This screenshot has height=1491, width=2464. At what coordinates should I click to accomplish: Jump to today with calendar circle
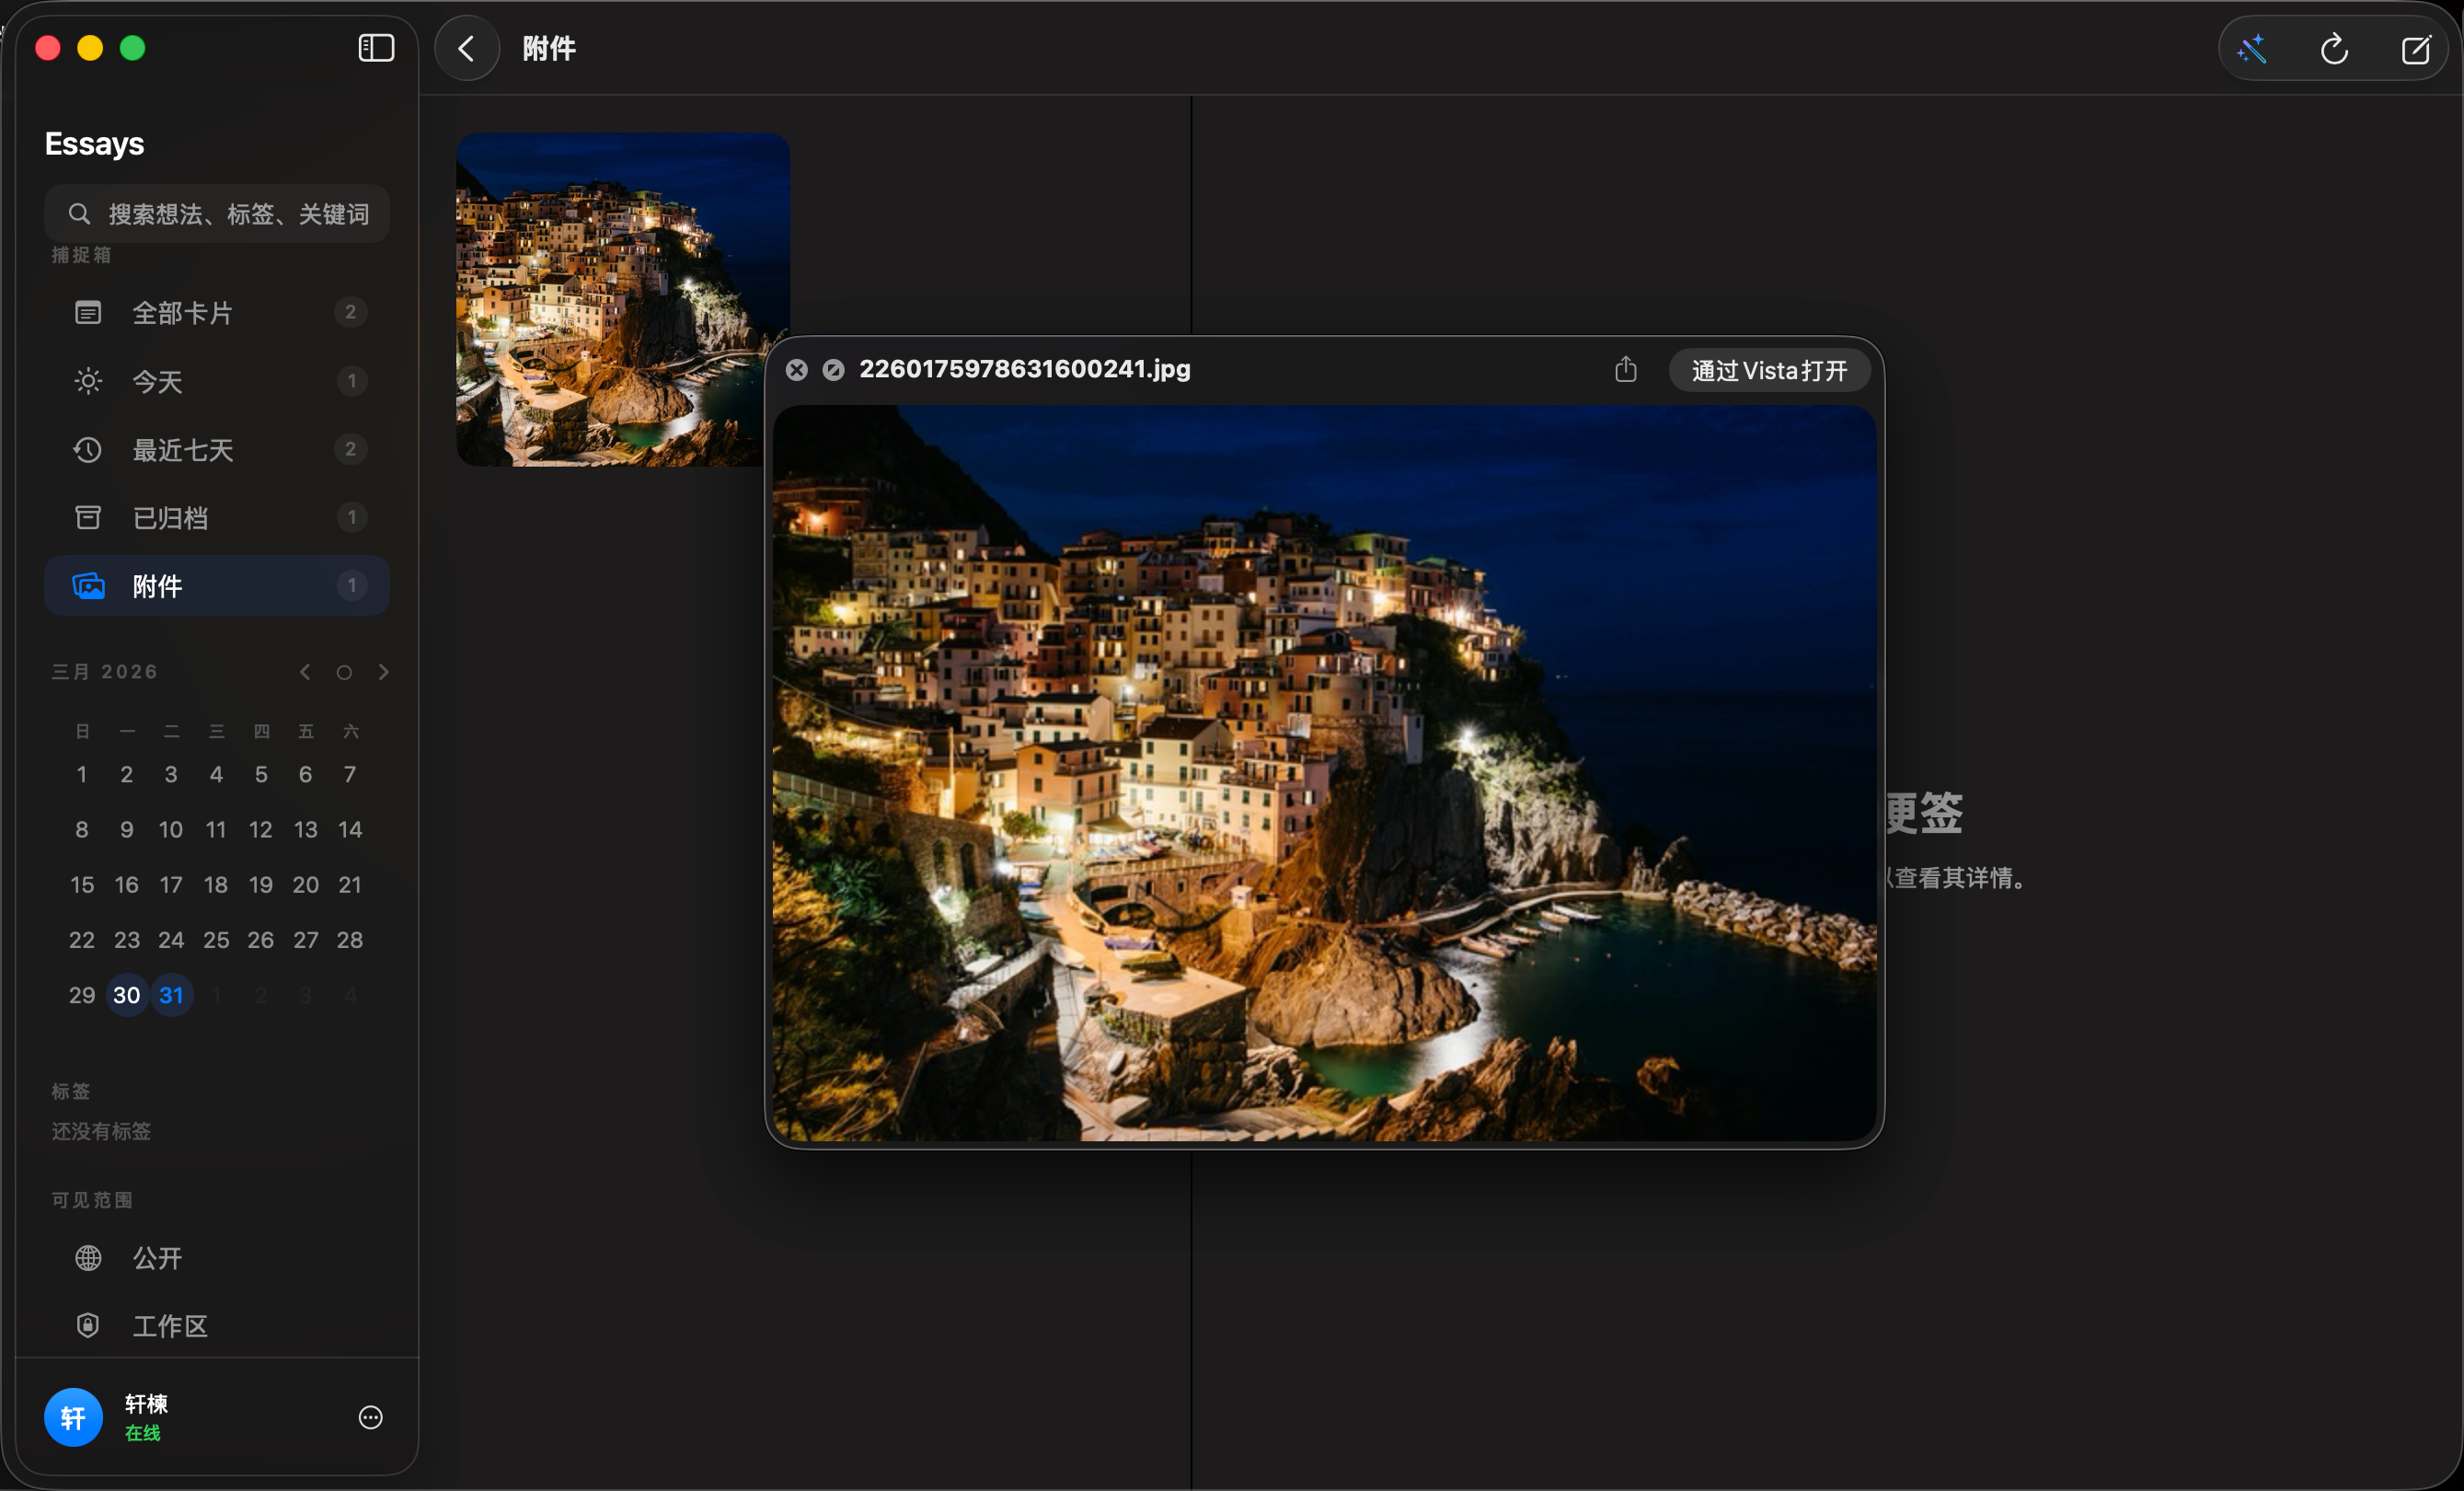344,672
